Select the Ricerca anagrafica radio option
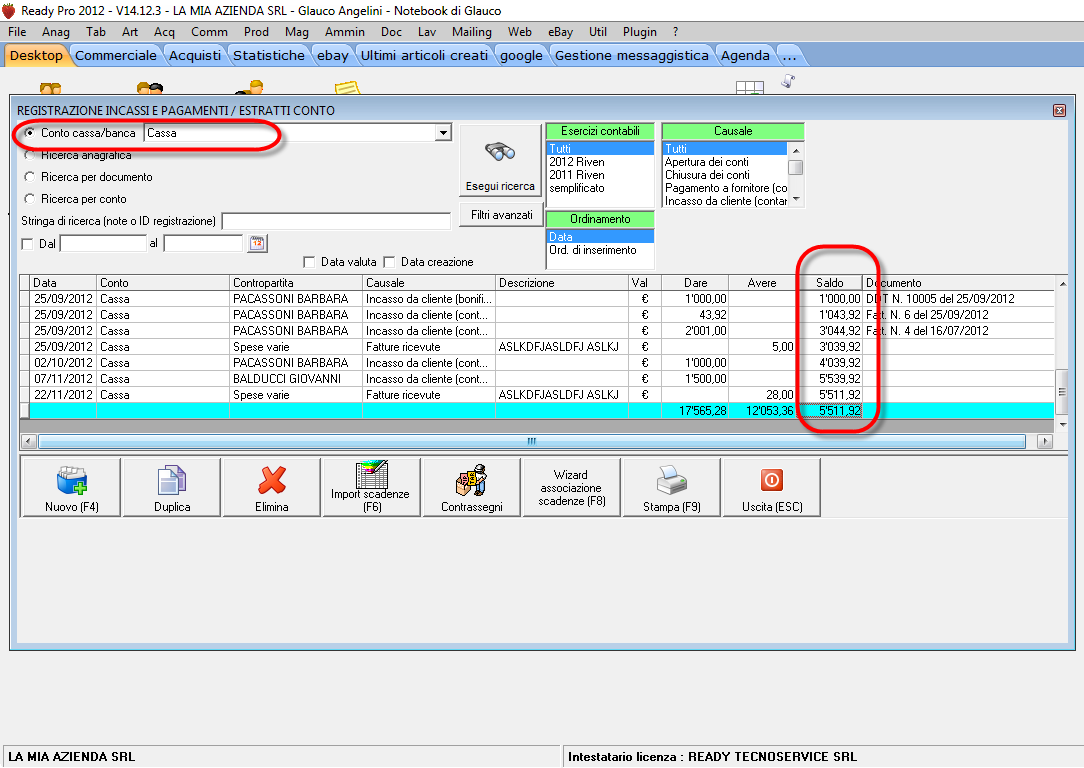Viewport: 1084px width, 768px height. tap(30, 155)
